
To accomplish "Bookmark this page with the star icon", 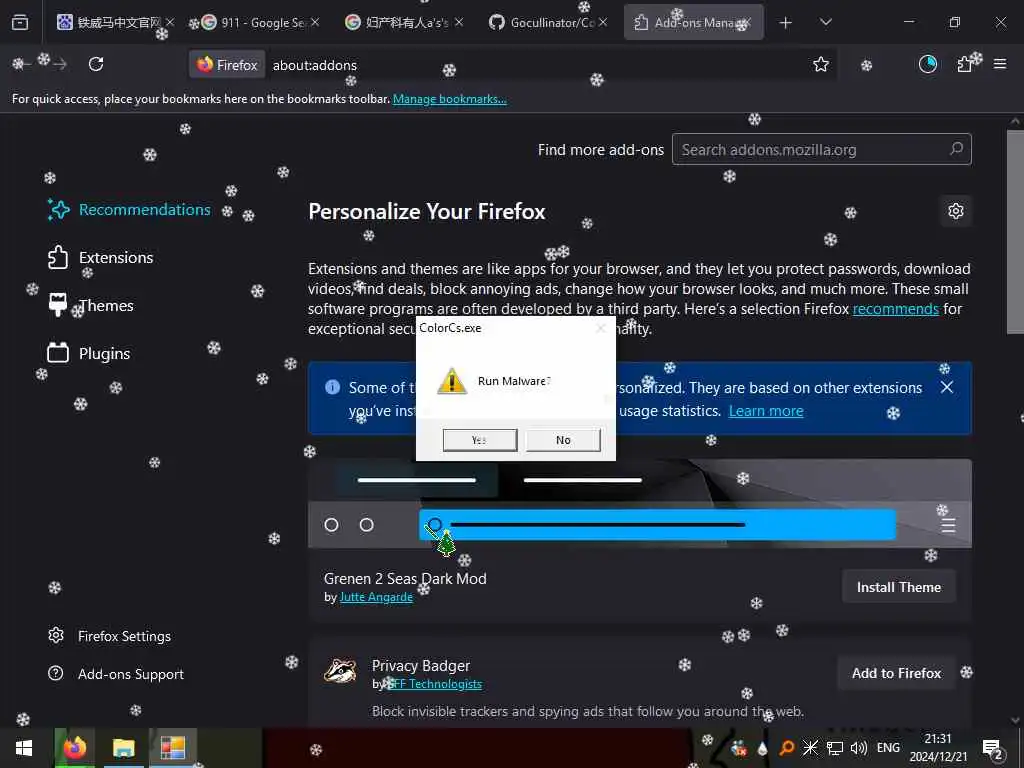I will point(821,64).
